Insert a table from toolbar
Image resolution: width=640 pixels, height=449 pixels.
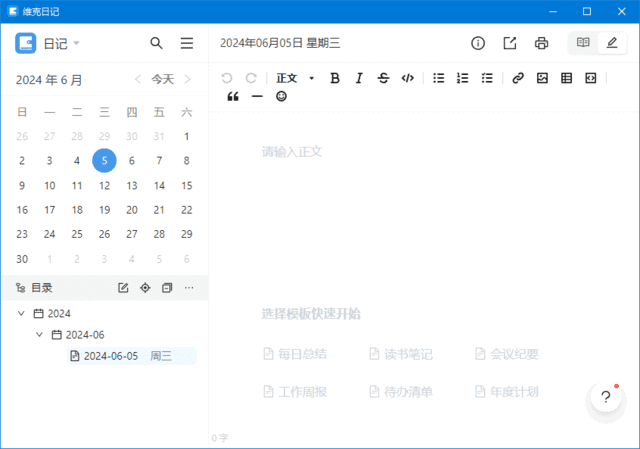(x=567, y=78)
